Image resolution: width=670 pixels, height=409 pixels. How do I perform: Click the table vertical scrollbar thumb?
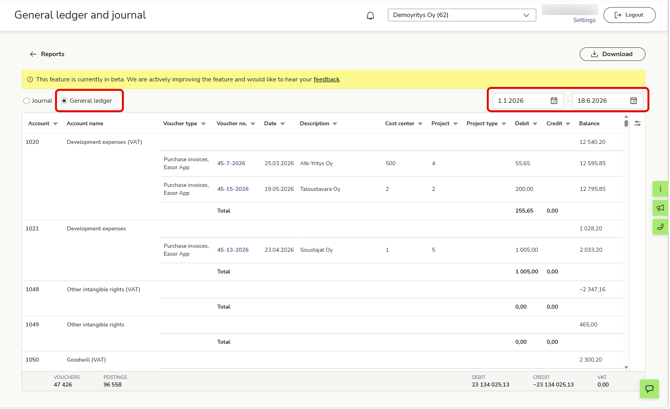(x=626, y=124)
